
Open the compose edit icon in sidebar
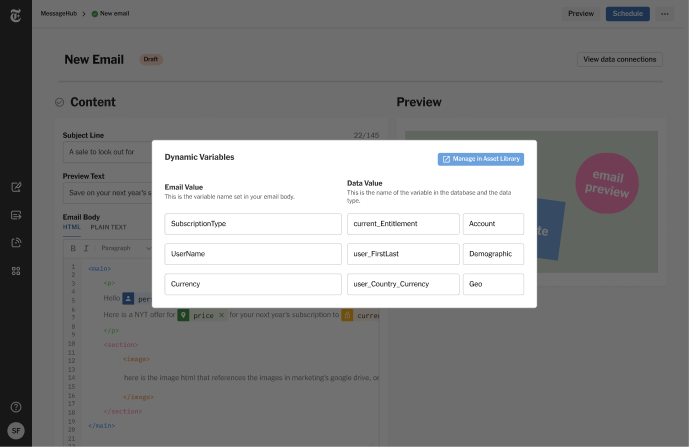click(16, 187)
